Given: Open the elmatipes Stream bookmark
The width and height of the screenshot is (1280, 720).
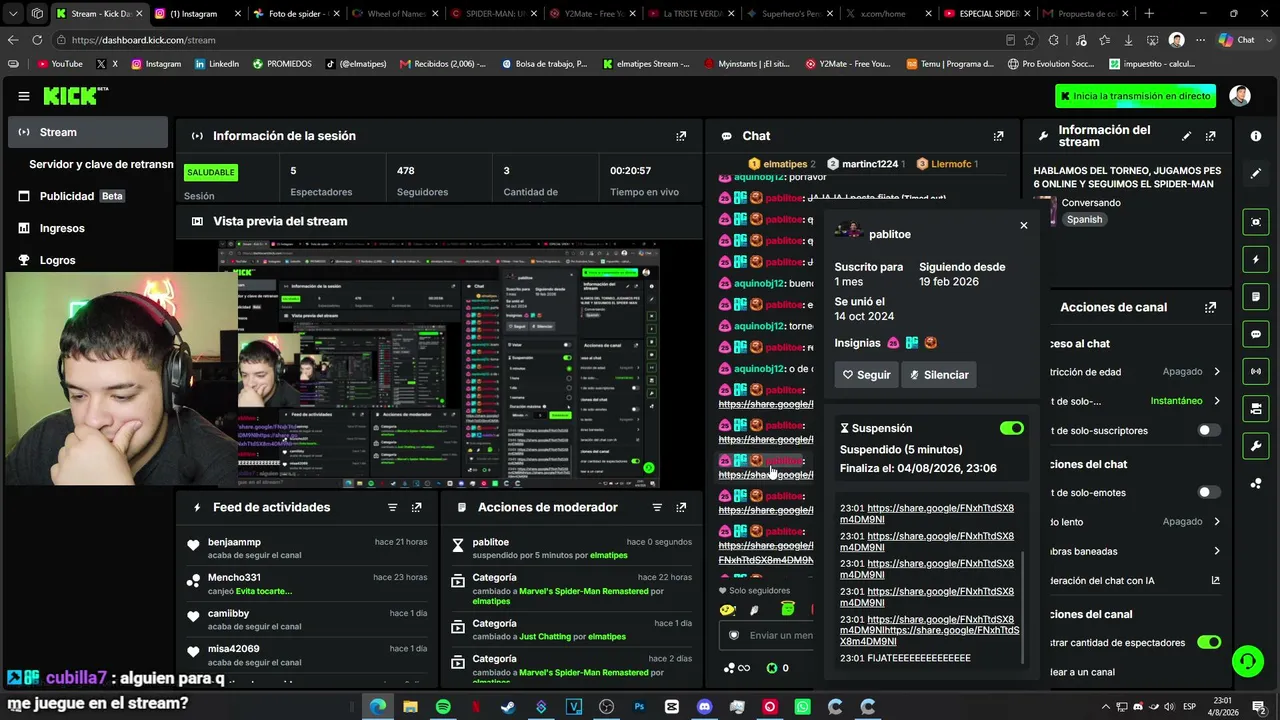Looking at the screenshot, I should [x=646, y=64].
